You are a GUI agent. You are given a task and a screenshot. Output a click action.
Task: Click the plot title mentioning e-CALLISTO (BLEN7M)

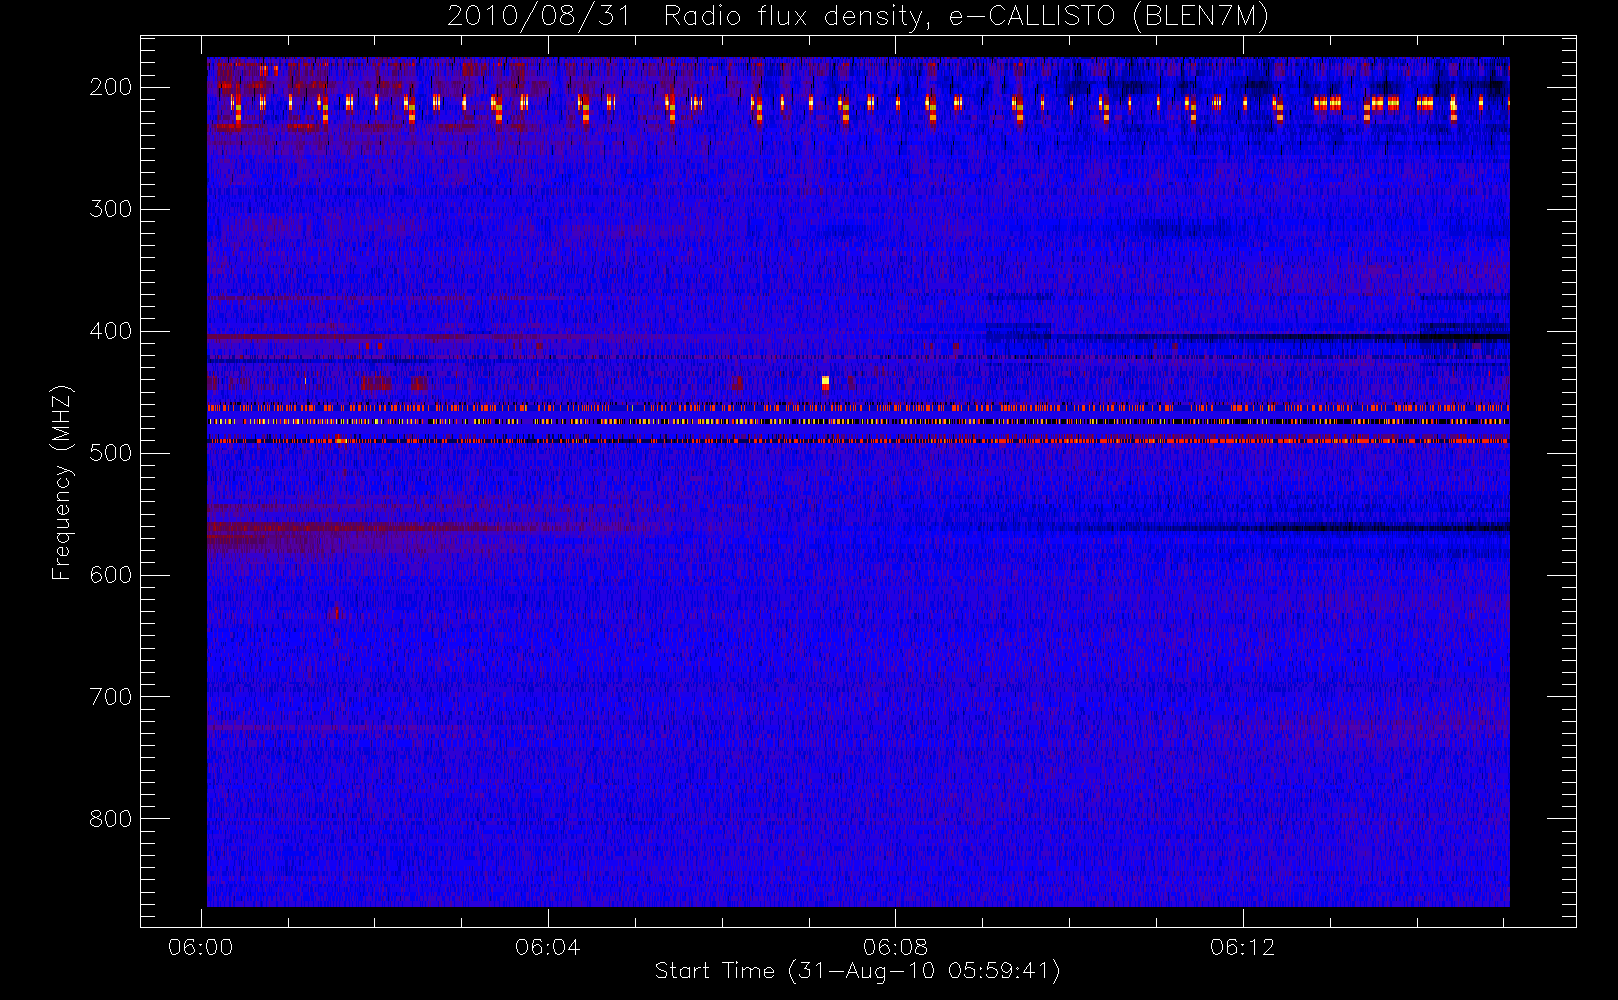[857, 17]
